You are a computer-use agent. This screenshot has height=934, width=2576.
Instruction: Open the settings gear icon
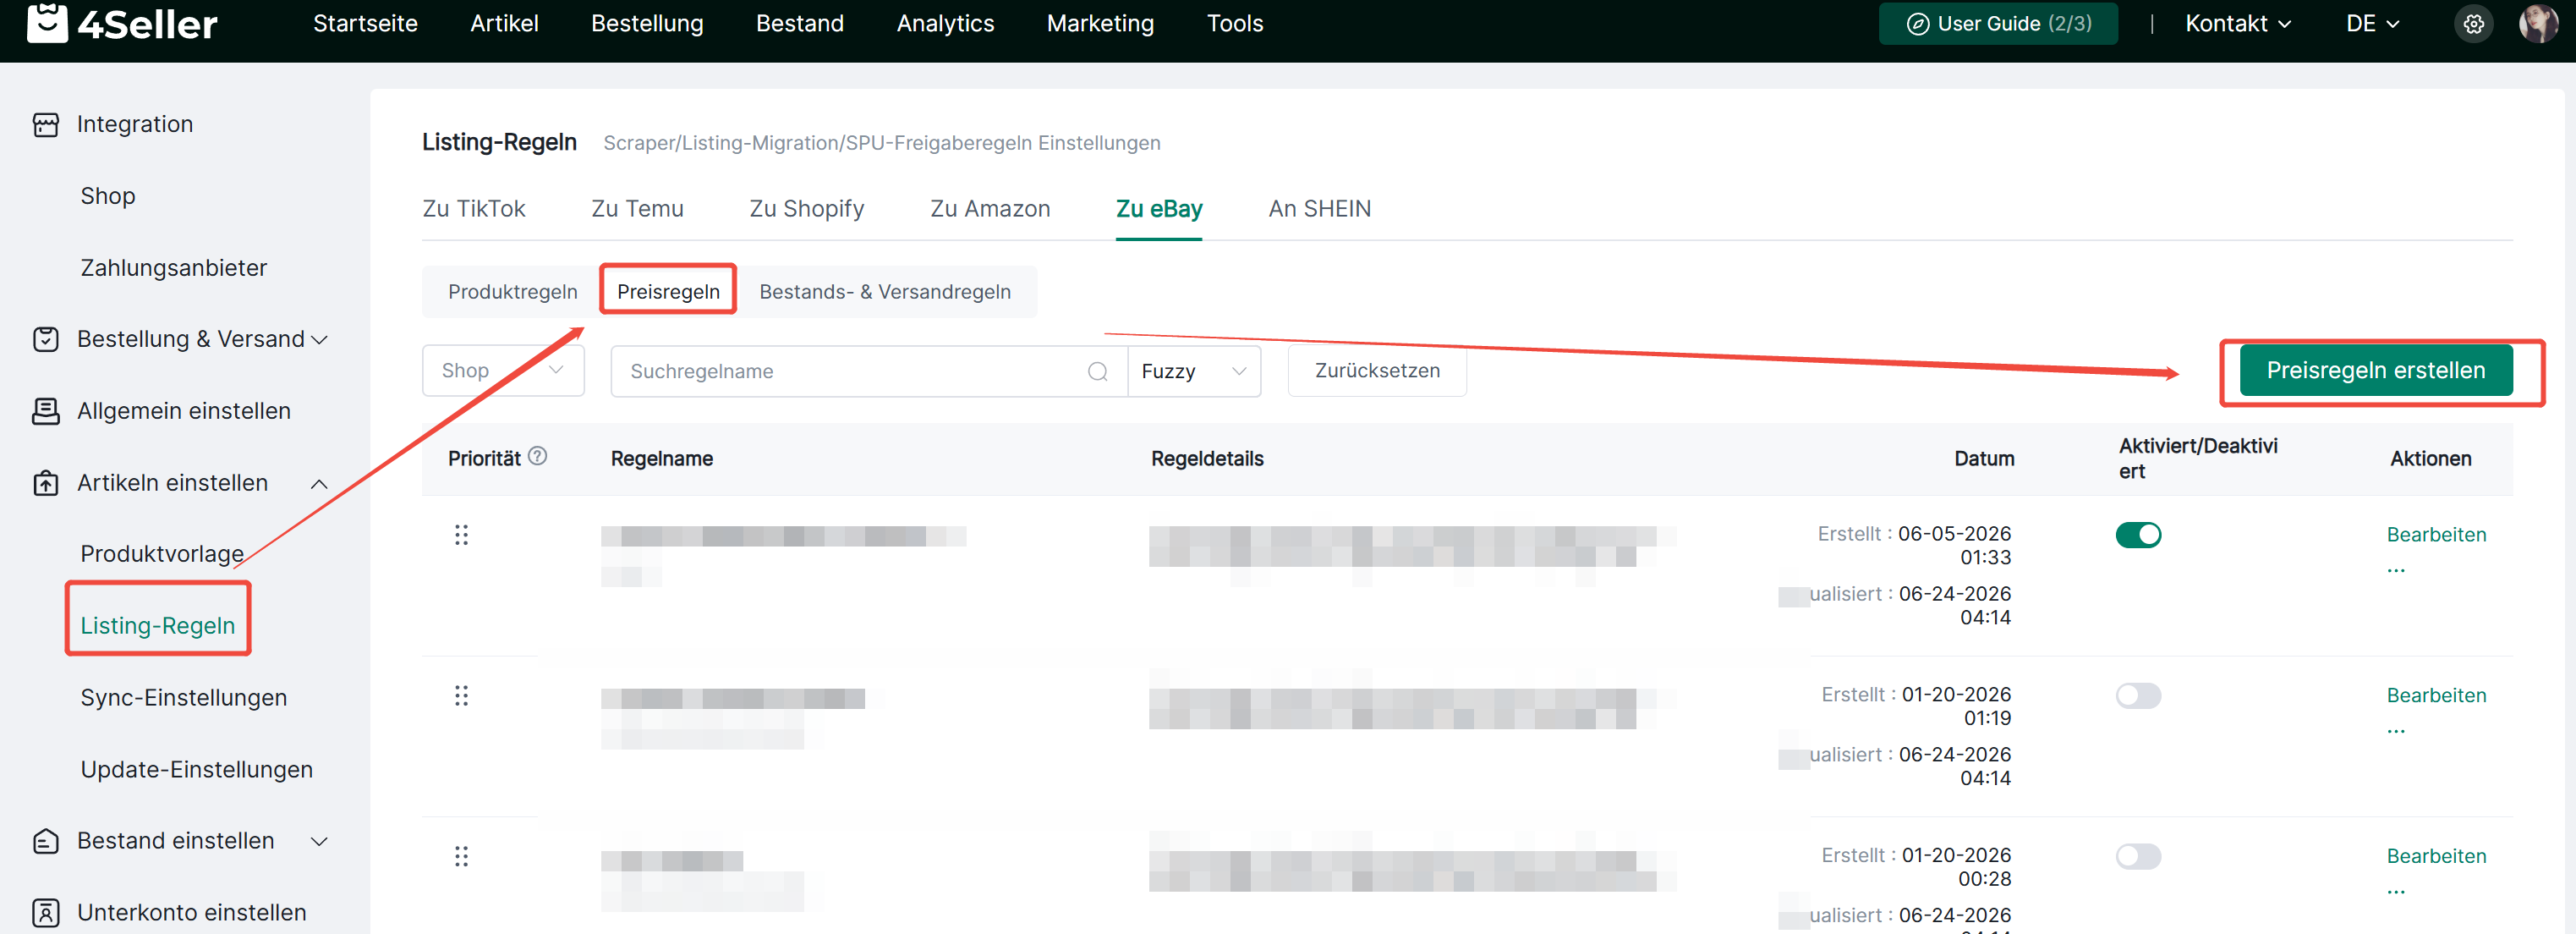pyautogui.click(x=2473, y=24)
